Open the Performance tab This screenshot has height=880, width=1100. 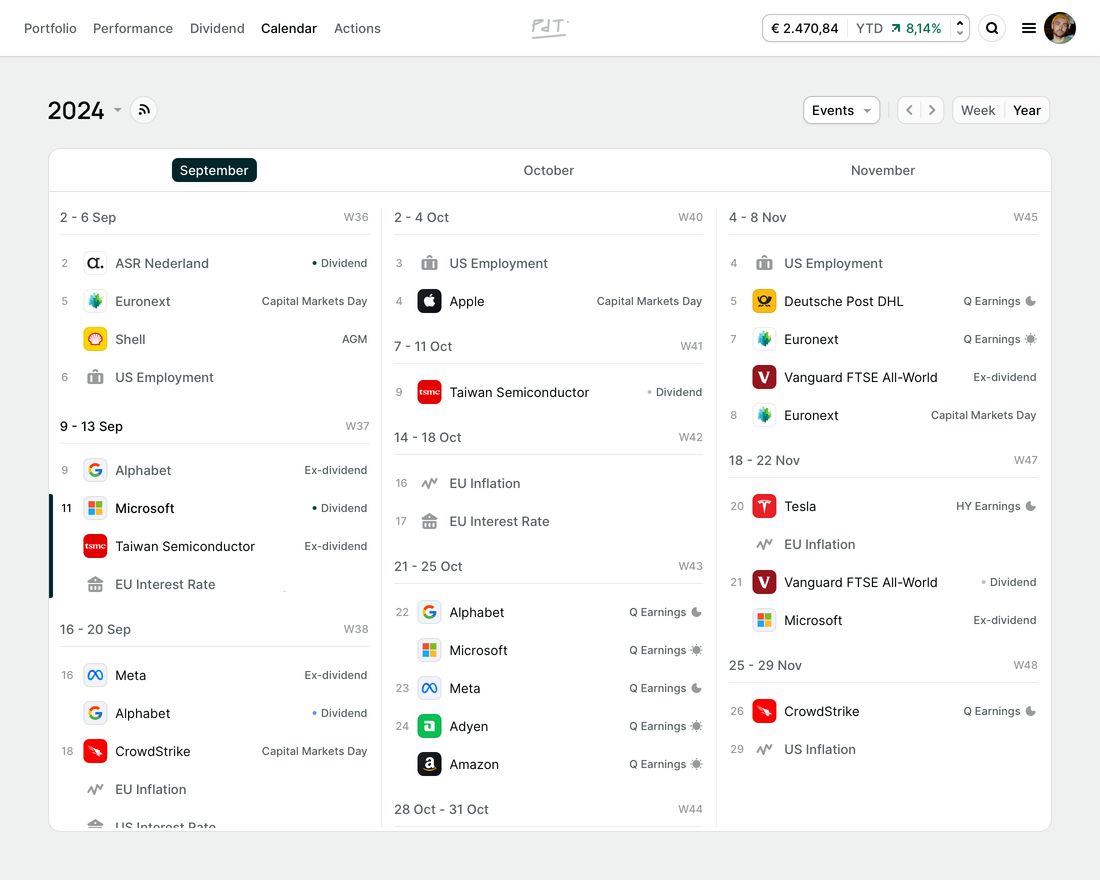coord(133,28)
